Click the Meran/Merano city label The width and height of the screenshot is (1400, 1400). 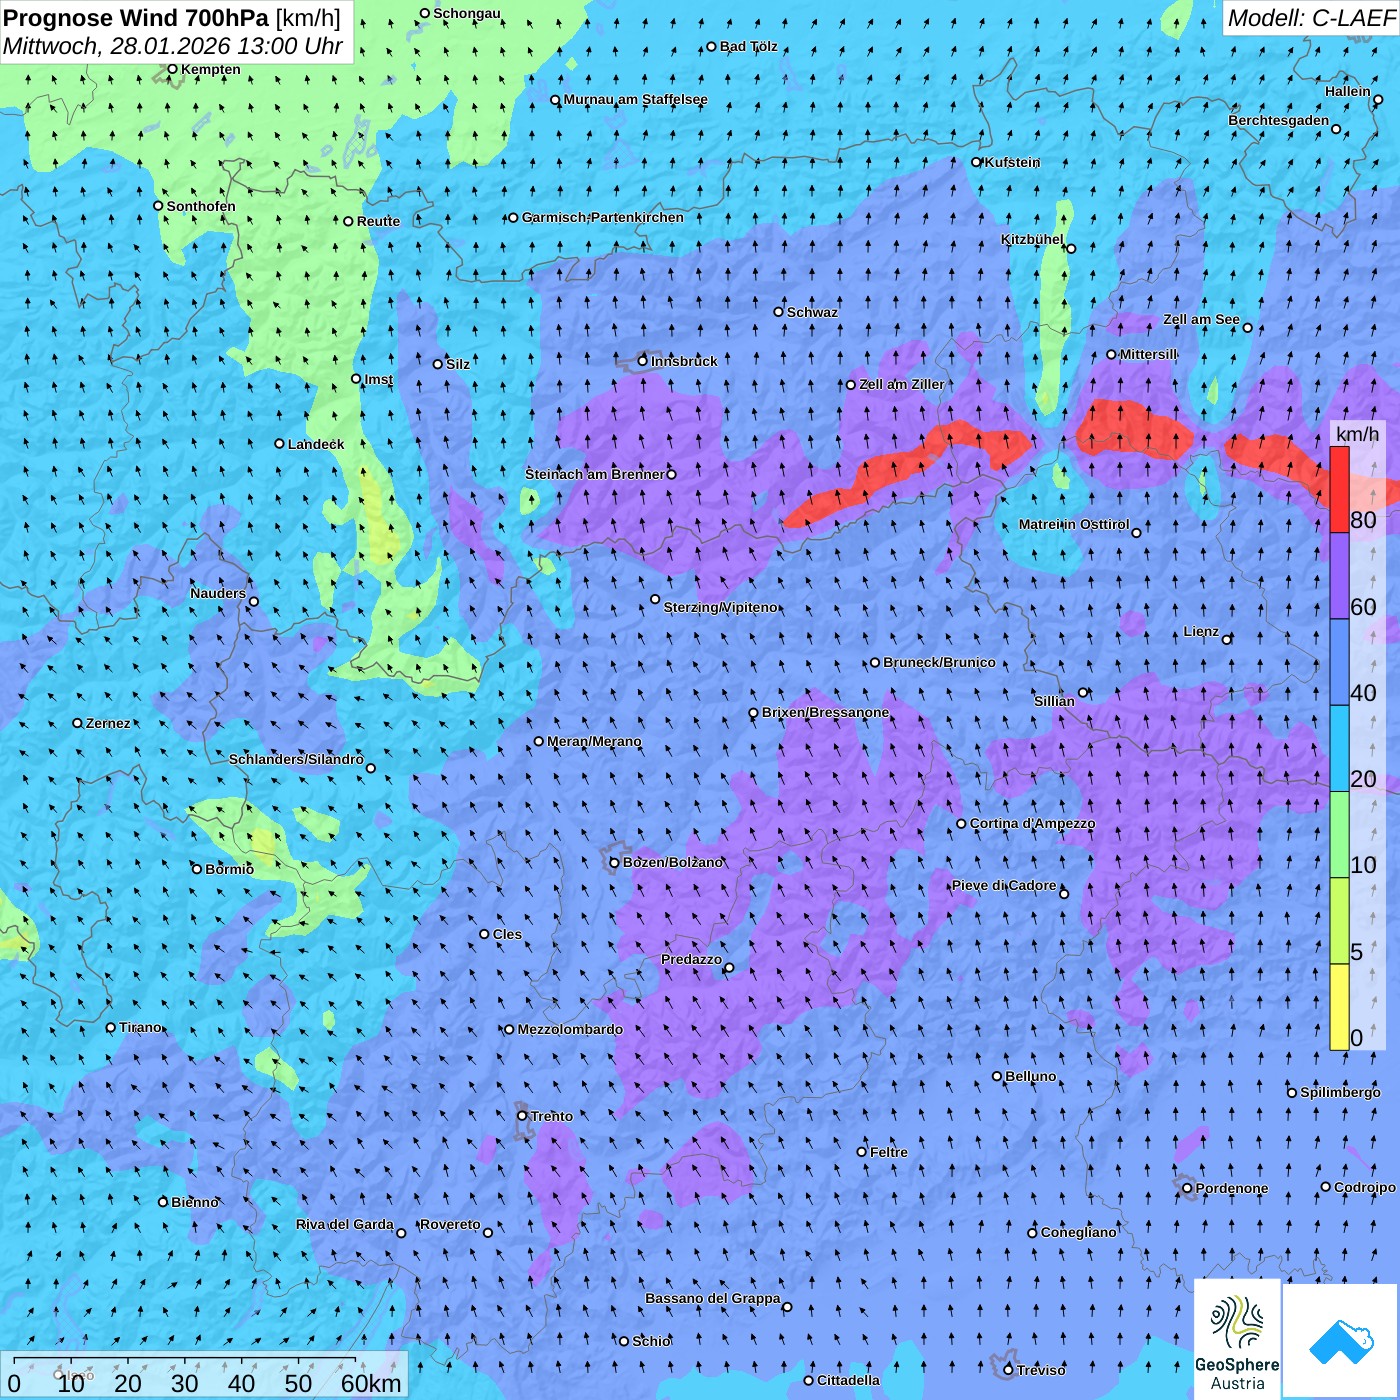[594, 741]
